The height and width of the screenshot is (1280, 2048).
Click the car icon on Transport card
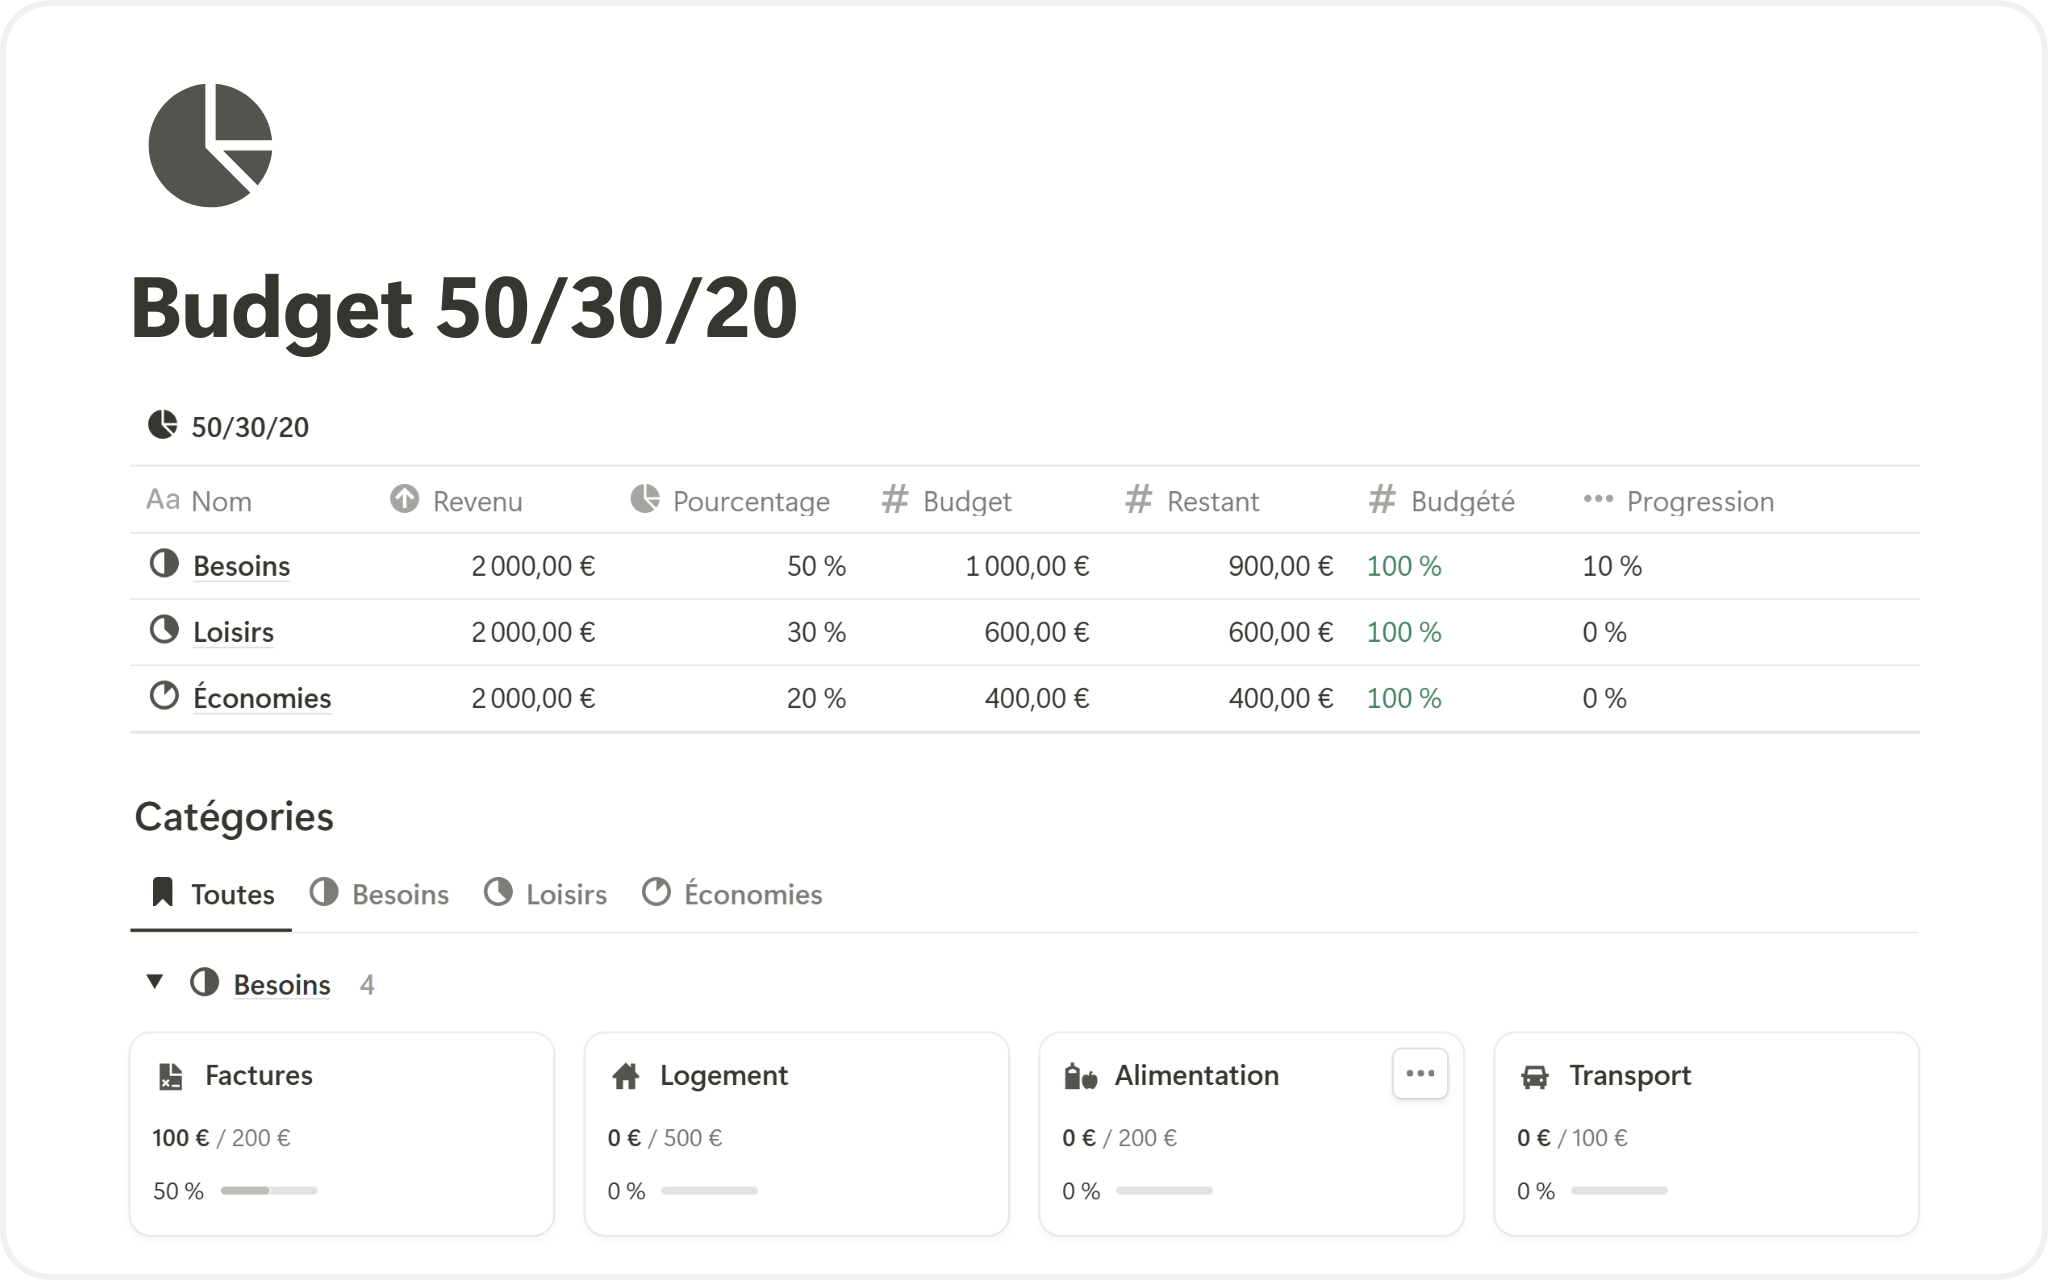coord(1534,1077)
